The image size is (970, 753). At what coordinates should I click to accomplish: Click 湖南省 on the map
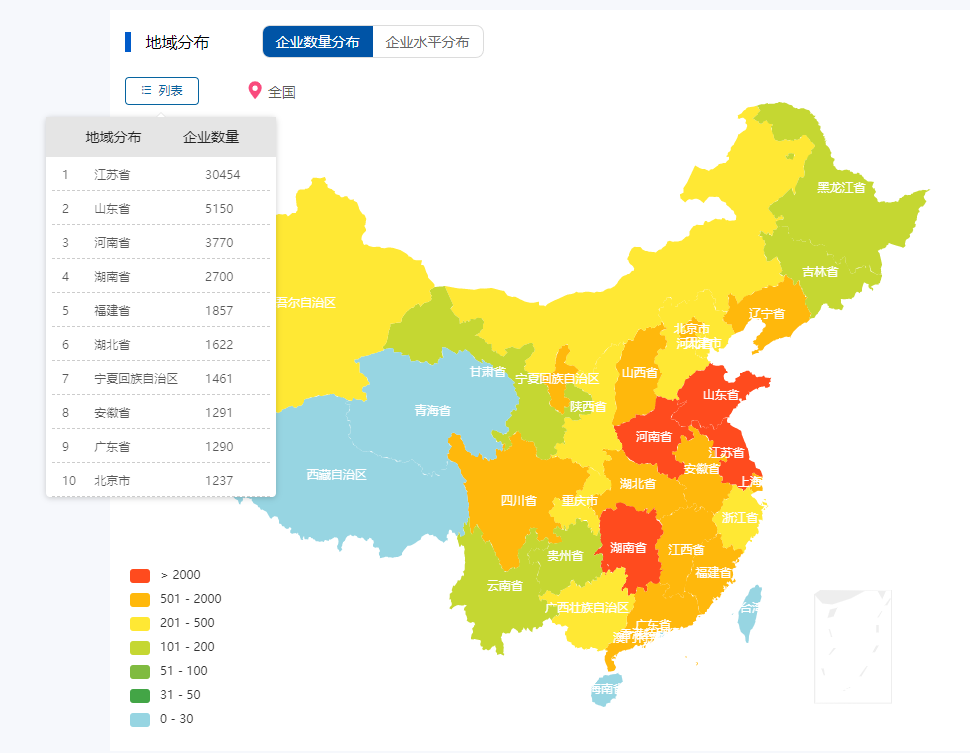click(627, 548)
